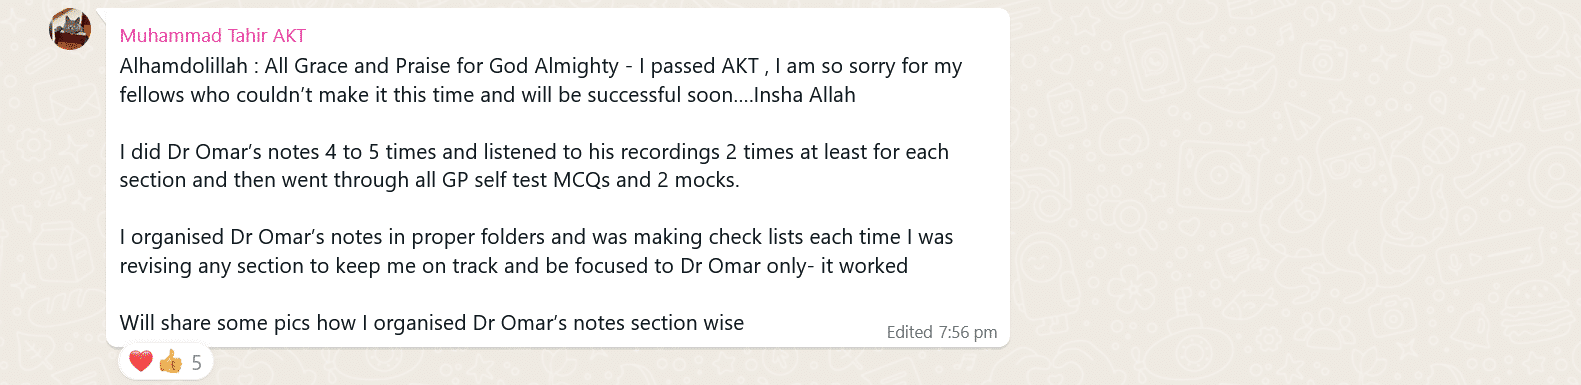The height and width of the screenshot is (385, 1581).
Task: Click the line starting with Alhamdolillah
Action: tap(541, 66)
